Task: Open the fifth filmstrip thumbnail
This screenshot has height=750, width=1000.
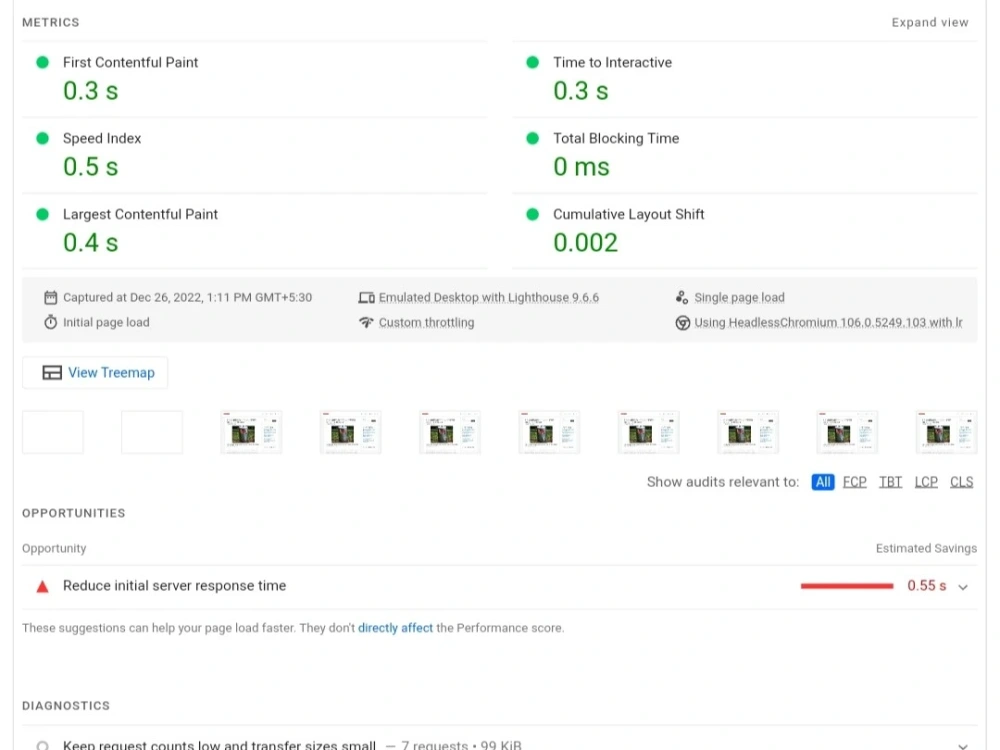Action: [450, 432]
